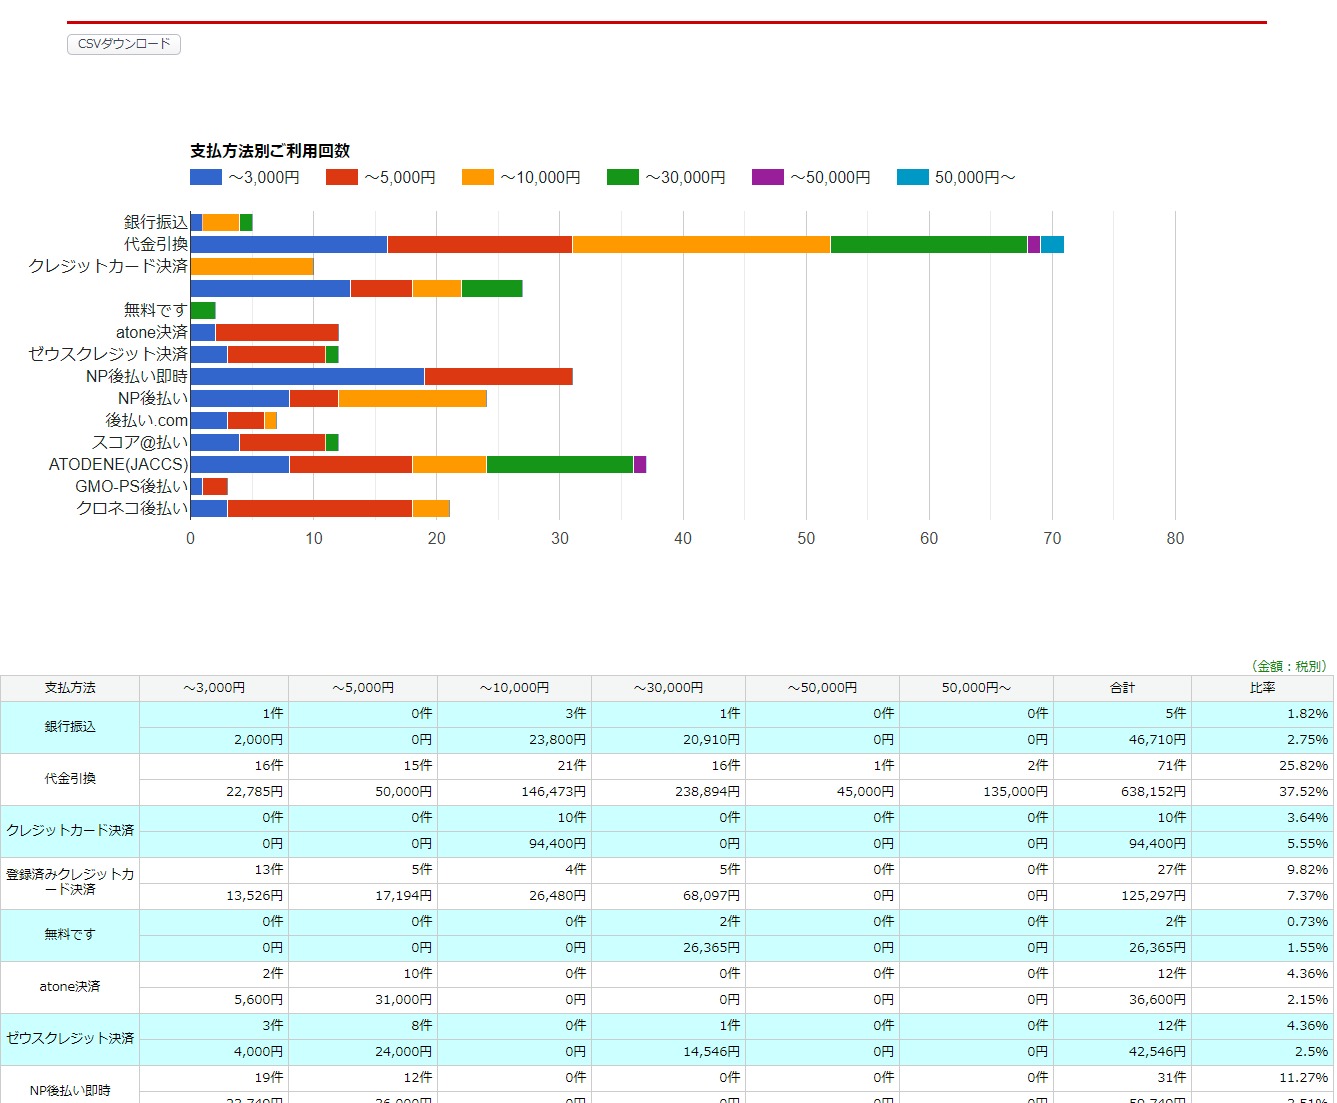The image size is (1337, 1103).
Task: Click the 支払方法 column header
Action: pos(70,688)
